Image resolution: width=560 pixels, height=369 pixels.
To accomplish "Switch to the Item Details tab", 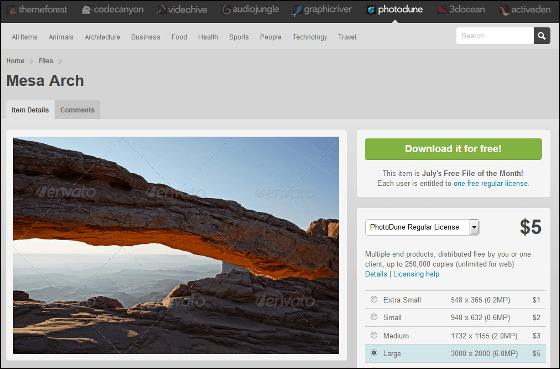I will [30, 110].
